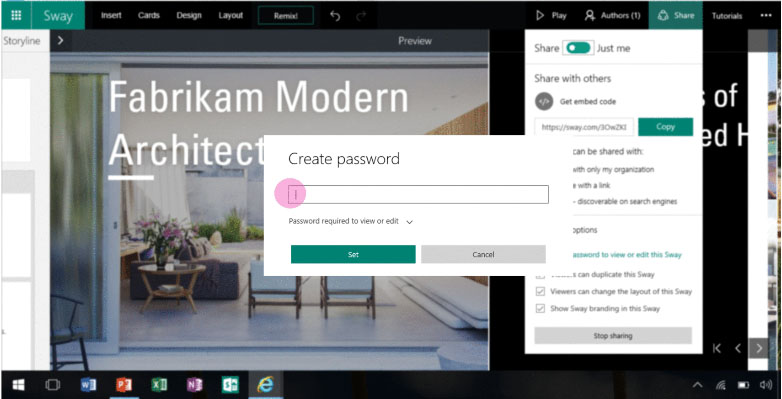The image size is (782, 399).
Task: Click the Get embed code icon
Action: [544, 101]
